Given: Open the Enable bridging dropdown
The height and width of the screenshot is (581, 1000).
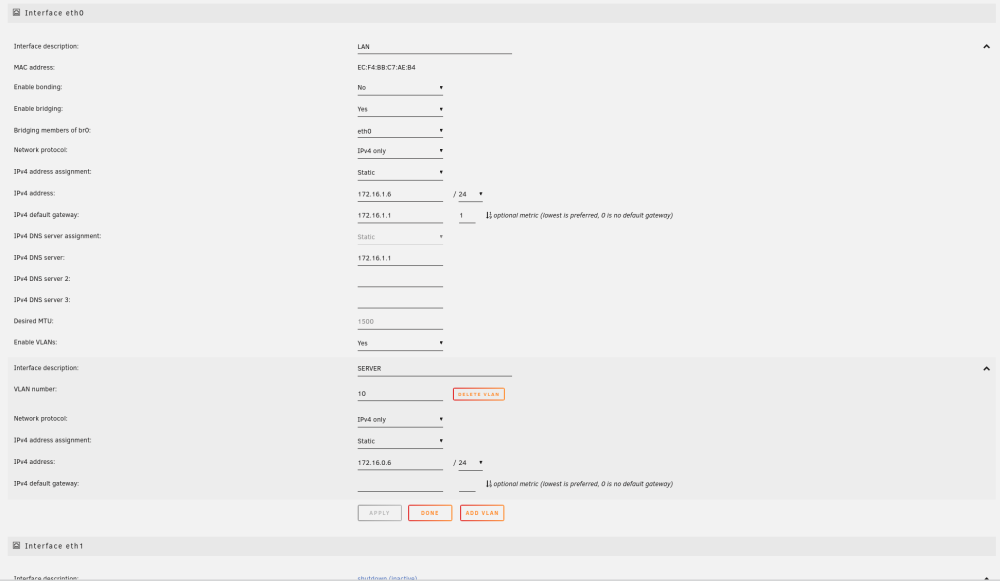Looking at the screenshot, I should point(400,110).
